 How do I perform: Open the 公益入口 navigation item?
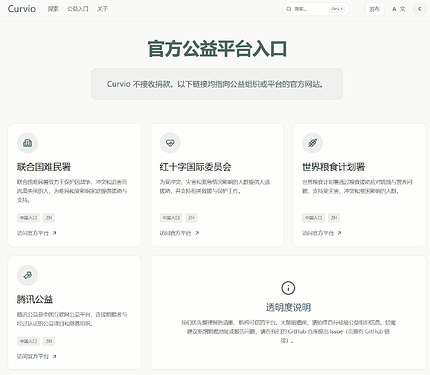(x=78, y=9)
